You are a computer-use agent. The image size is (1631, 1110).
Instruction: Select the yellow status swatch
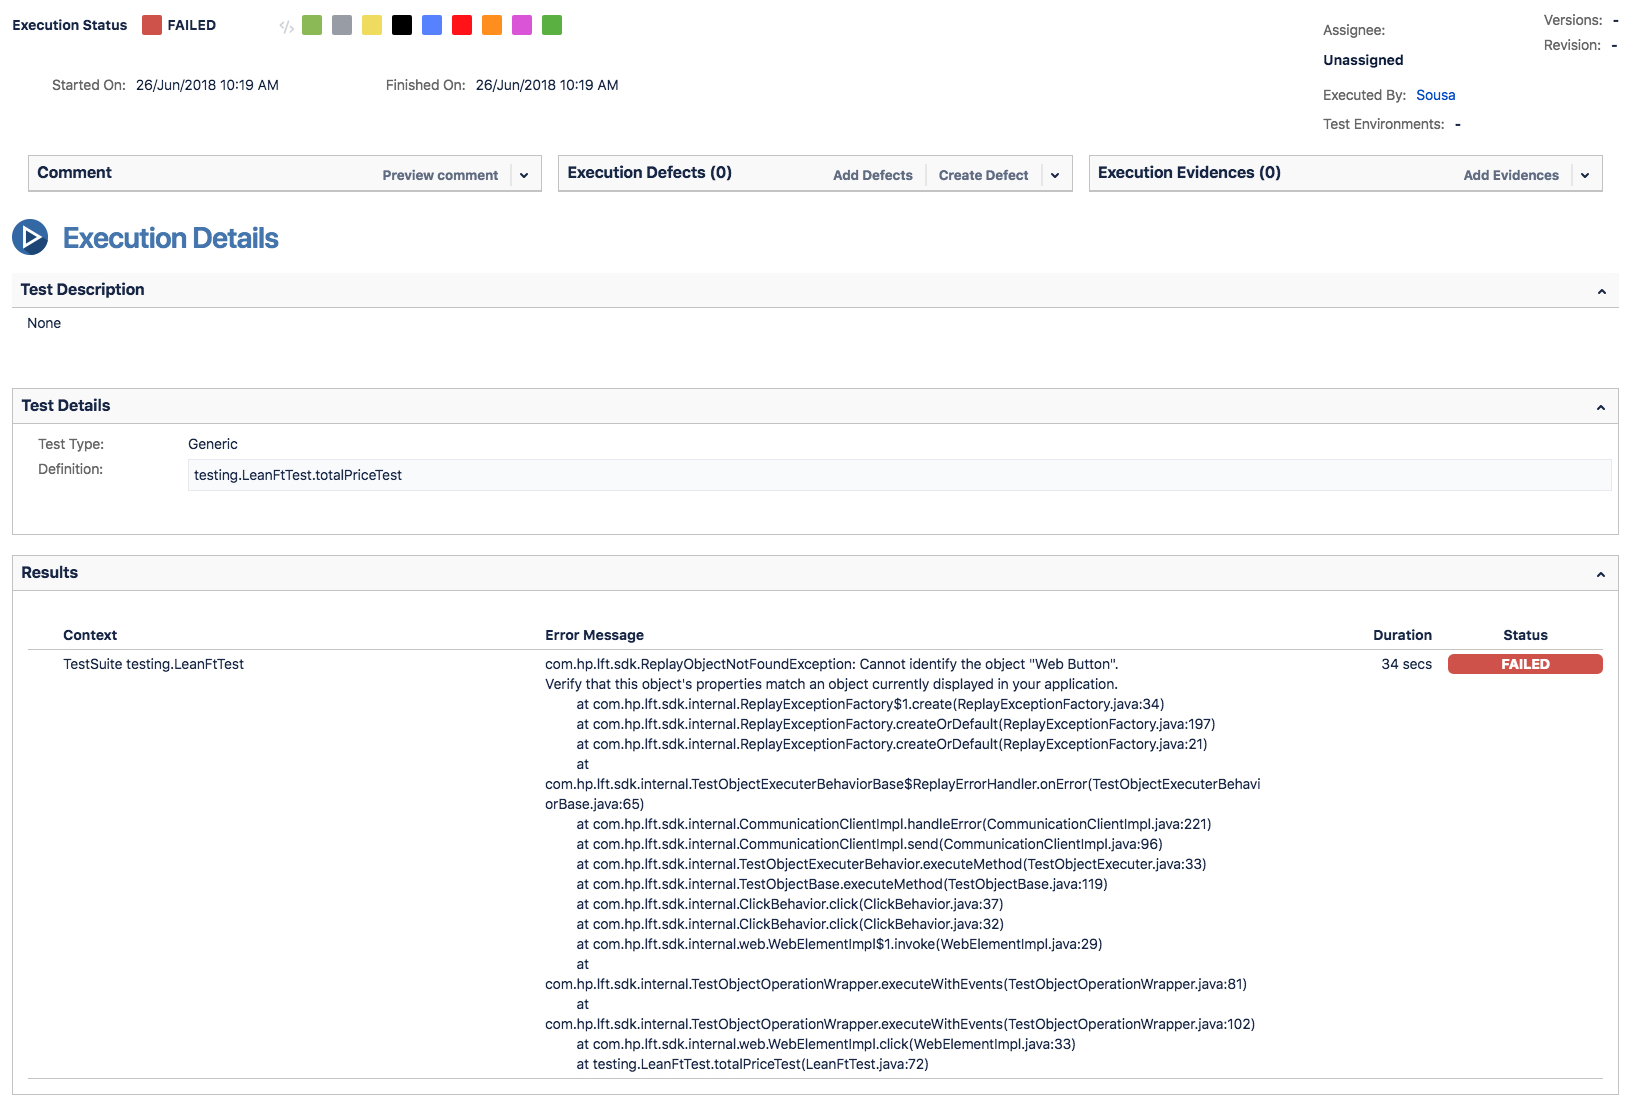point(372,25)
